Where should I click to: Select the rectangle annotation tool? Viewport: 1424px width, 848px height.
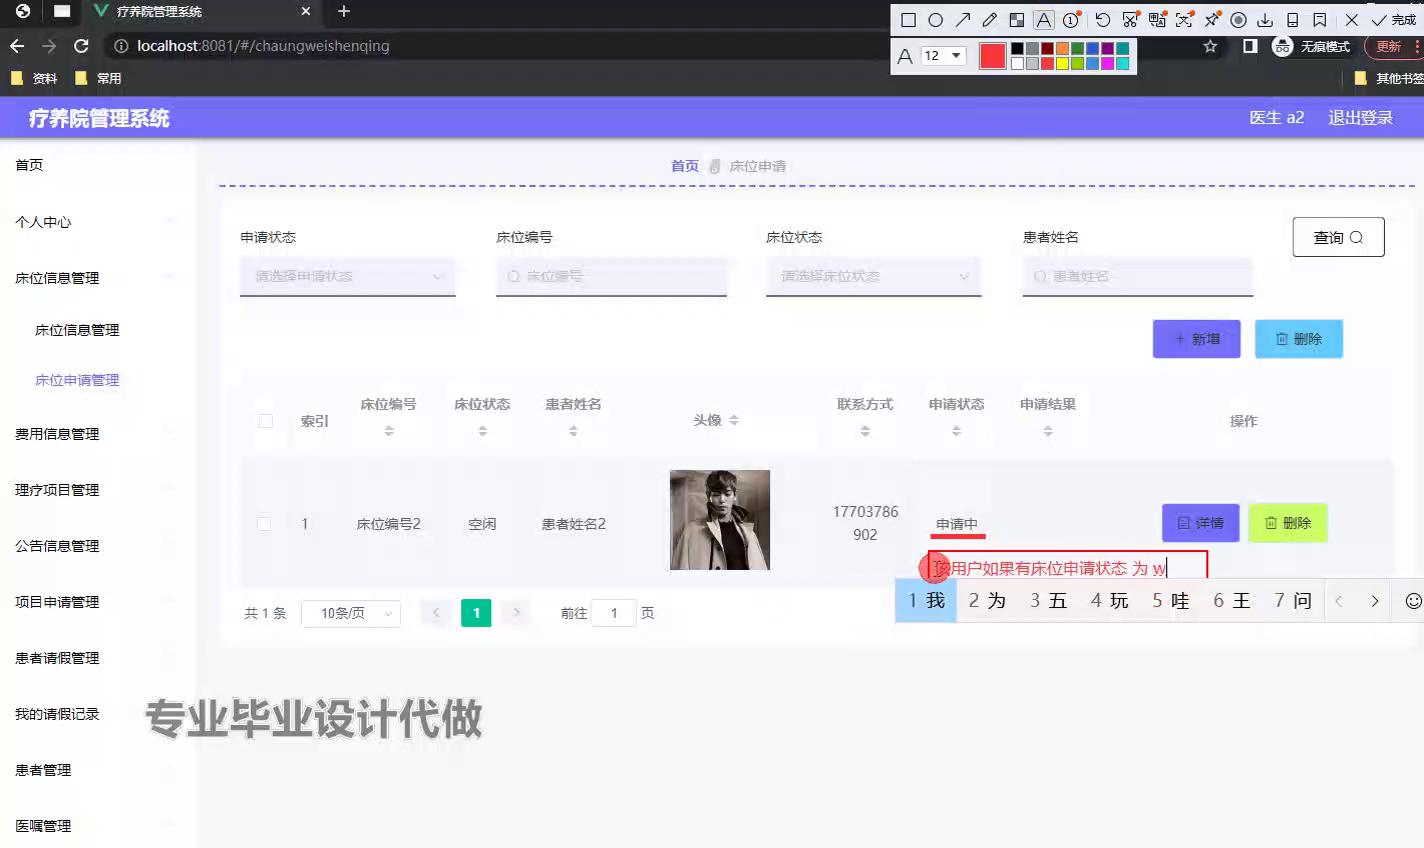tap(908, 20)
